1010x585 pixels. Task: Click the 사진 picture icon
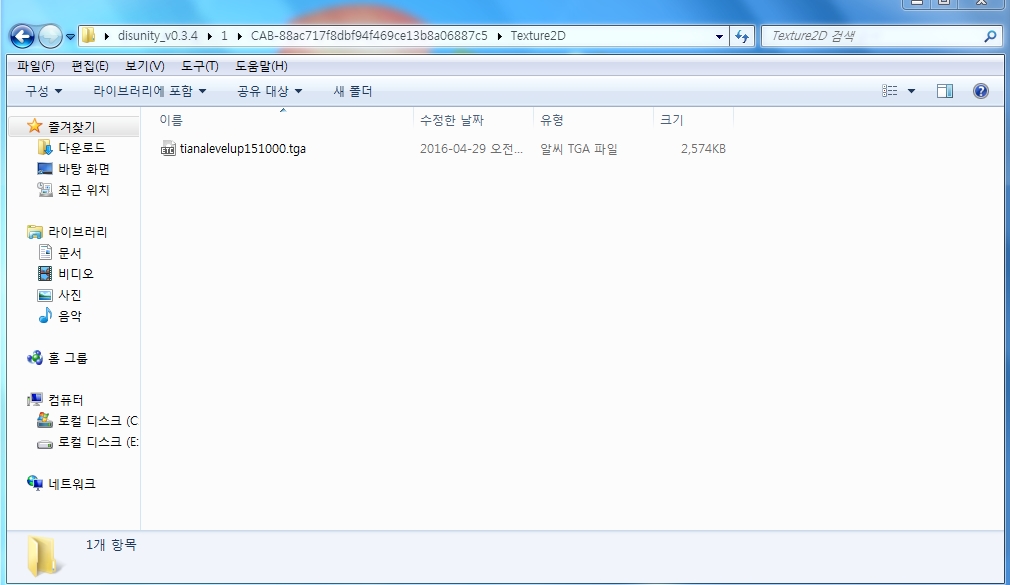coord(44,295)
